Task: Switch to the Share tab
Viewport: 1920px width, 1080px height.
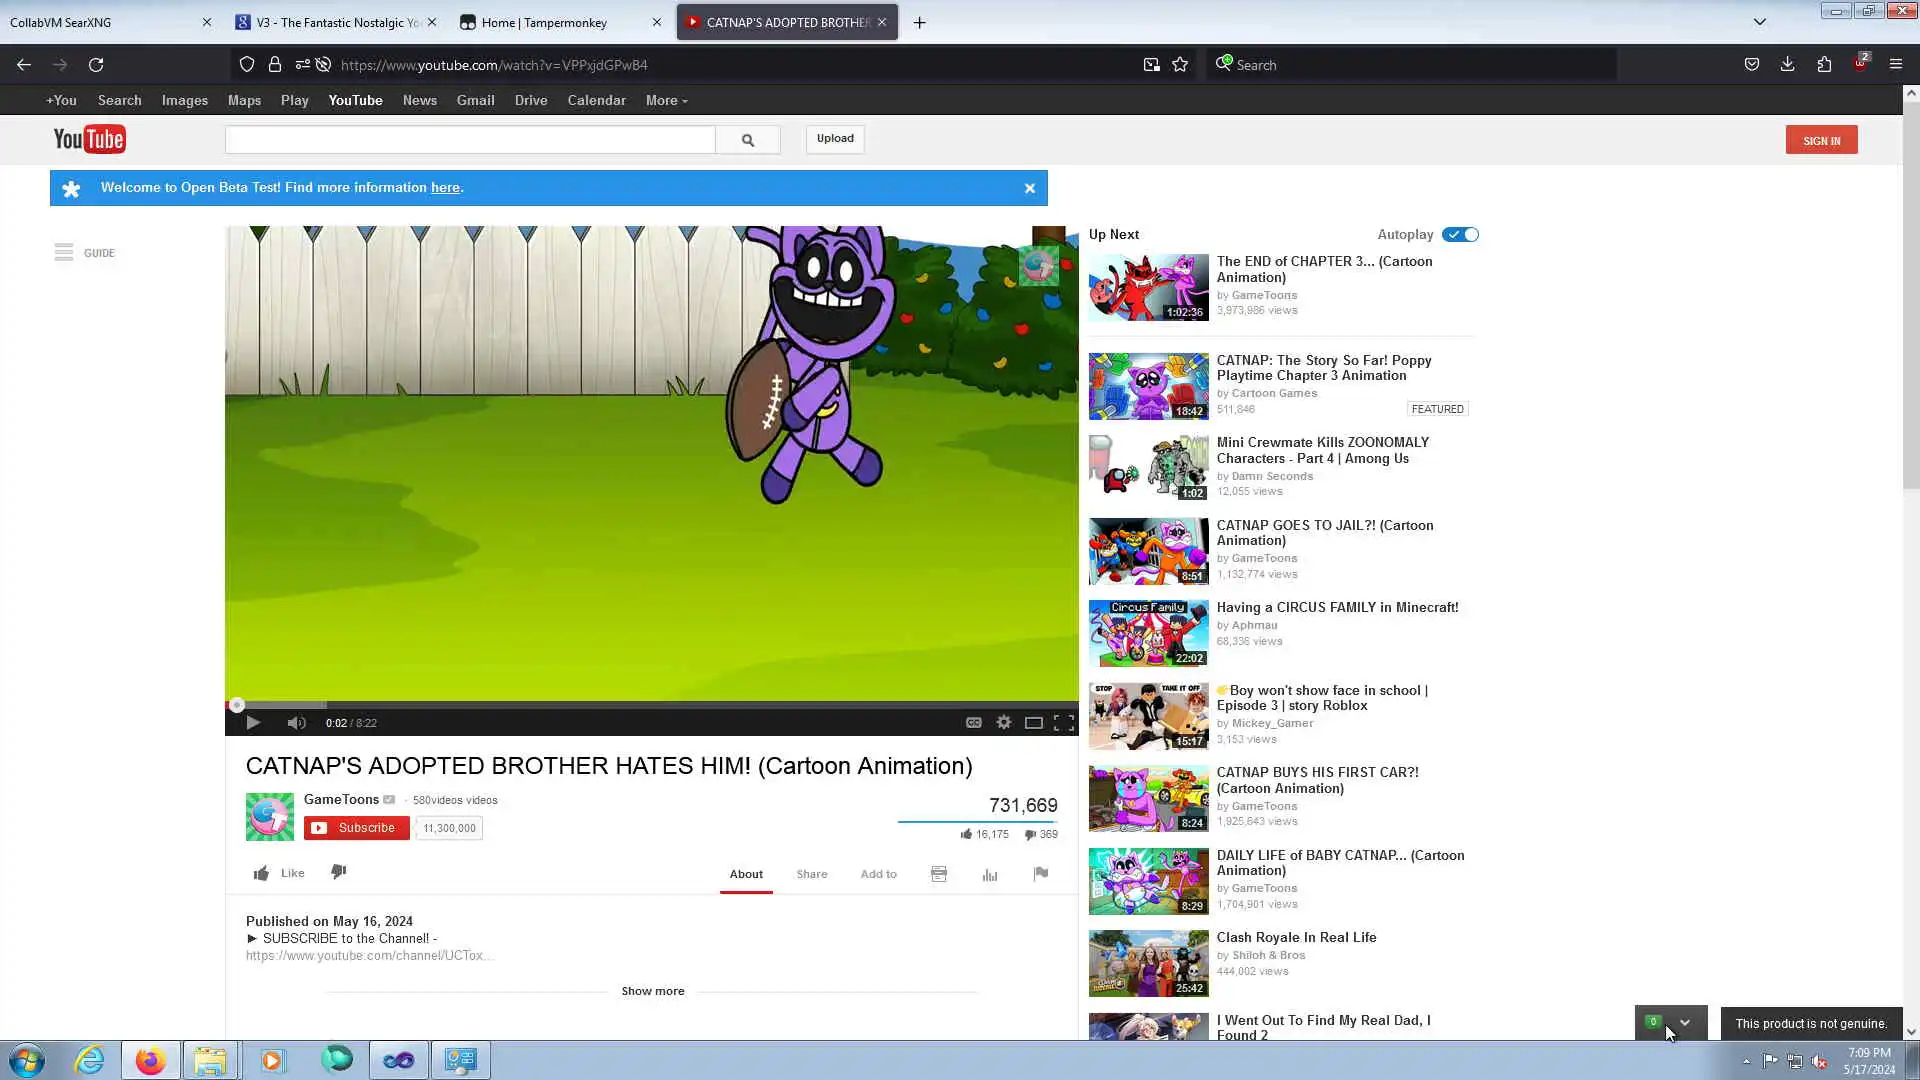Action: click(x=811, y=874)
